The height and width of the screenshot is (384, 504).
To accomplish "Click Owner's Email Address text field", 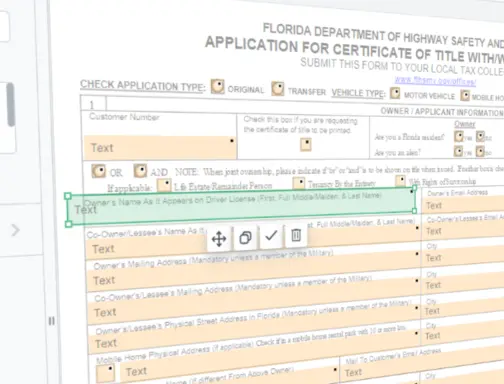I will pos(464,206).
